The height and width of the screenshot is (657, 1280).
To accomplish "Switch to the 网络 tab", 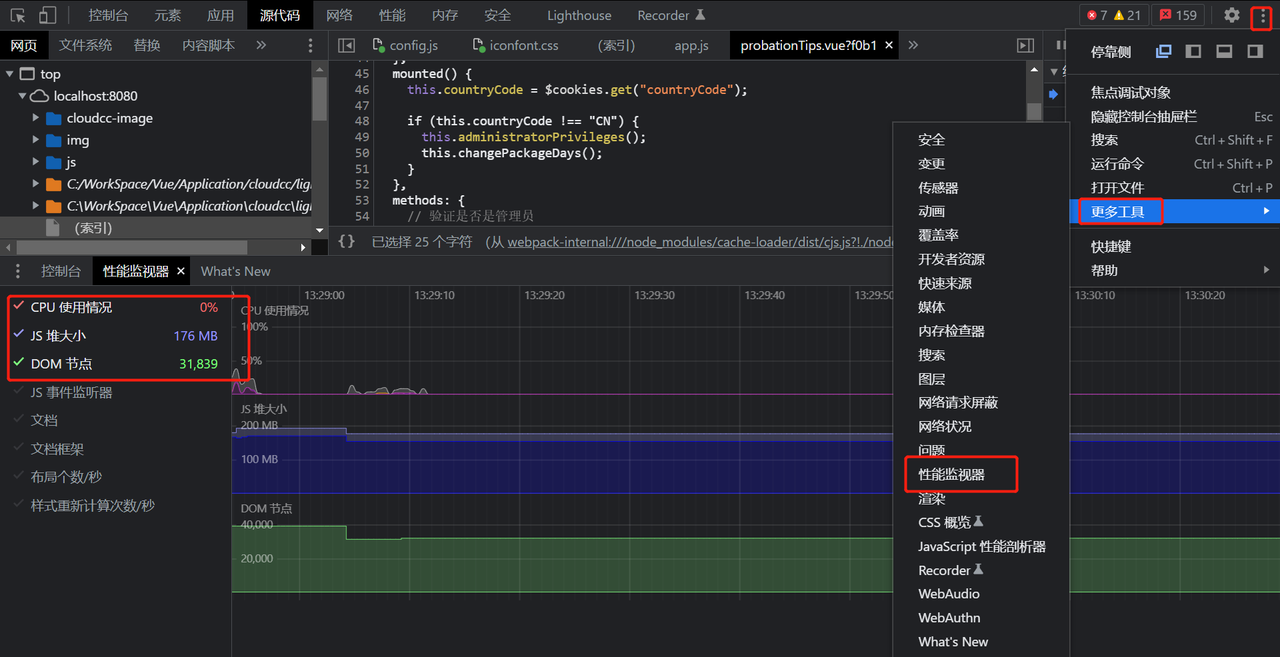I will point(339,15).
